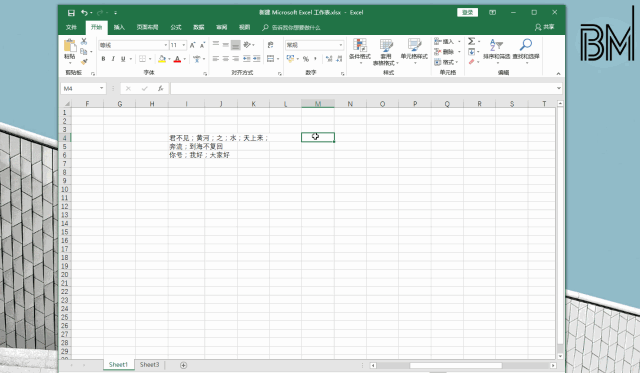Image resolution: width=640 pixels, height=373 pixels.
Task: Toggle Align Left
Action: (x=216, y=59)
